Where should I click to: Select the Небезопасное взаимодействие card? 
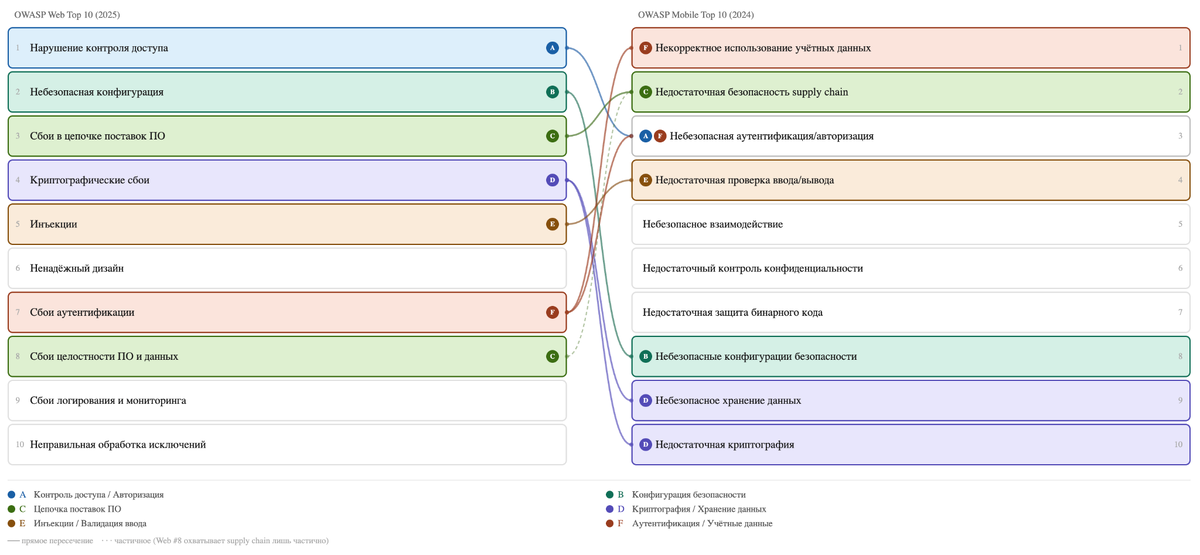click(x=911, y=224)
